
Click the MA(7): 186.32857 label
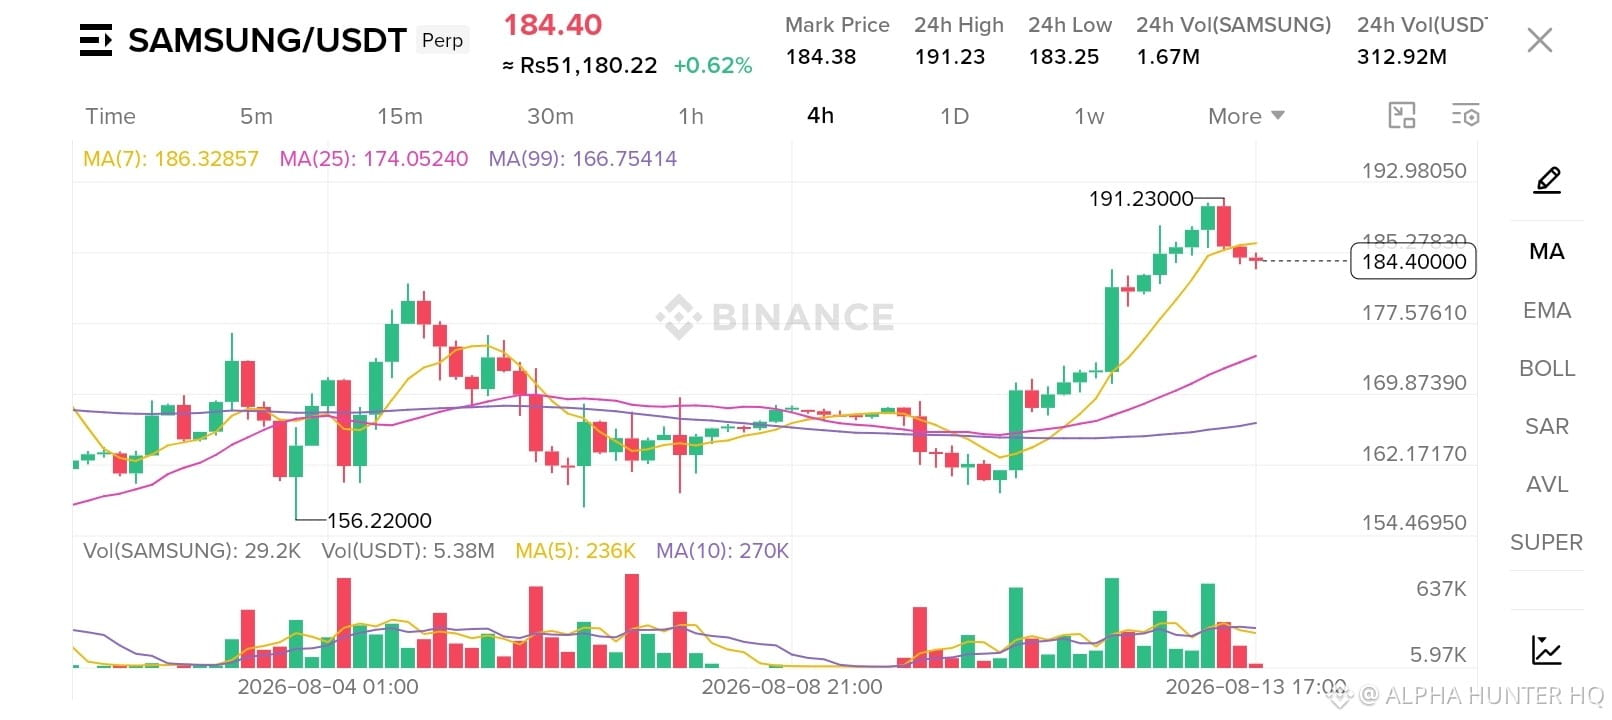pos(171,159)
